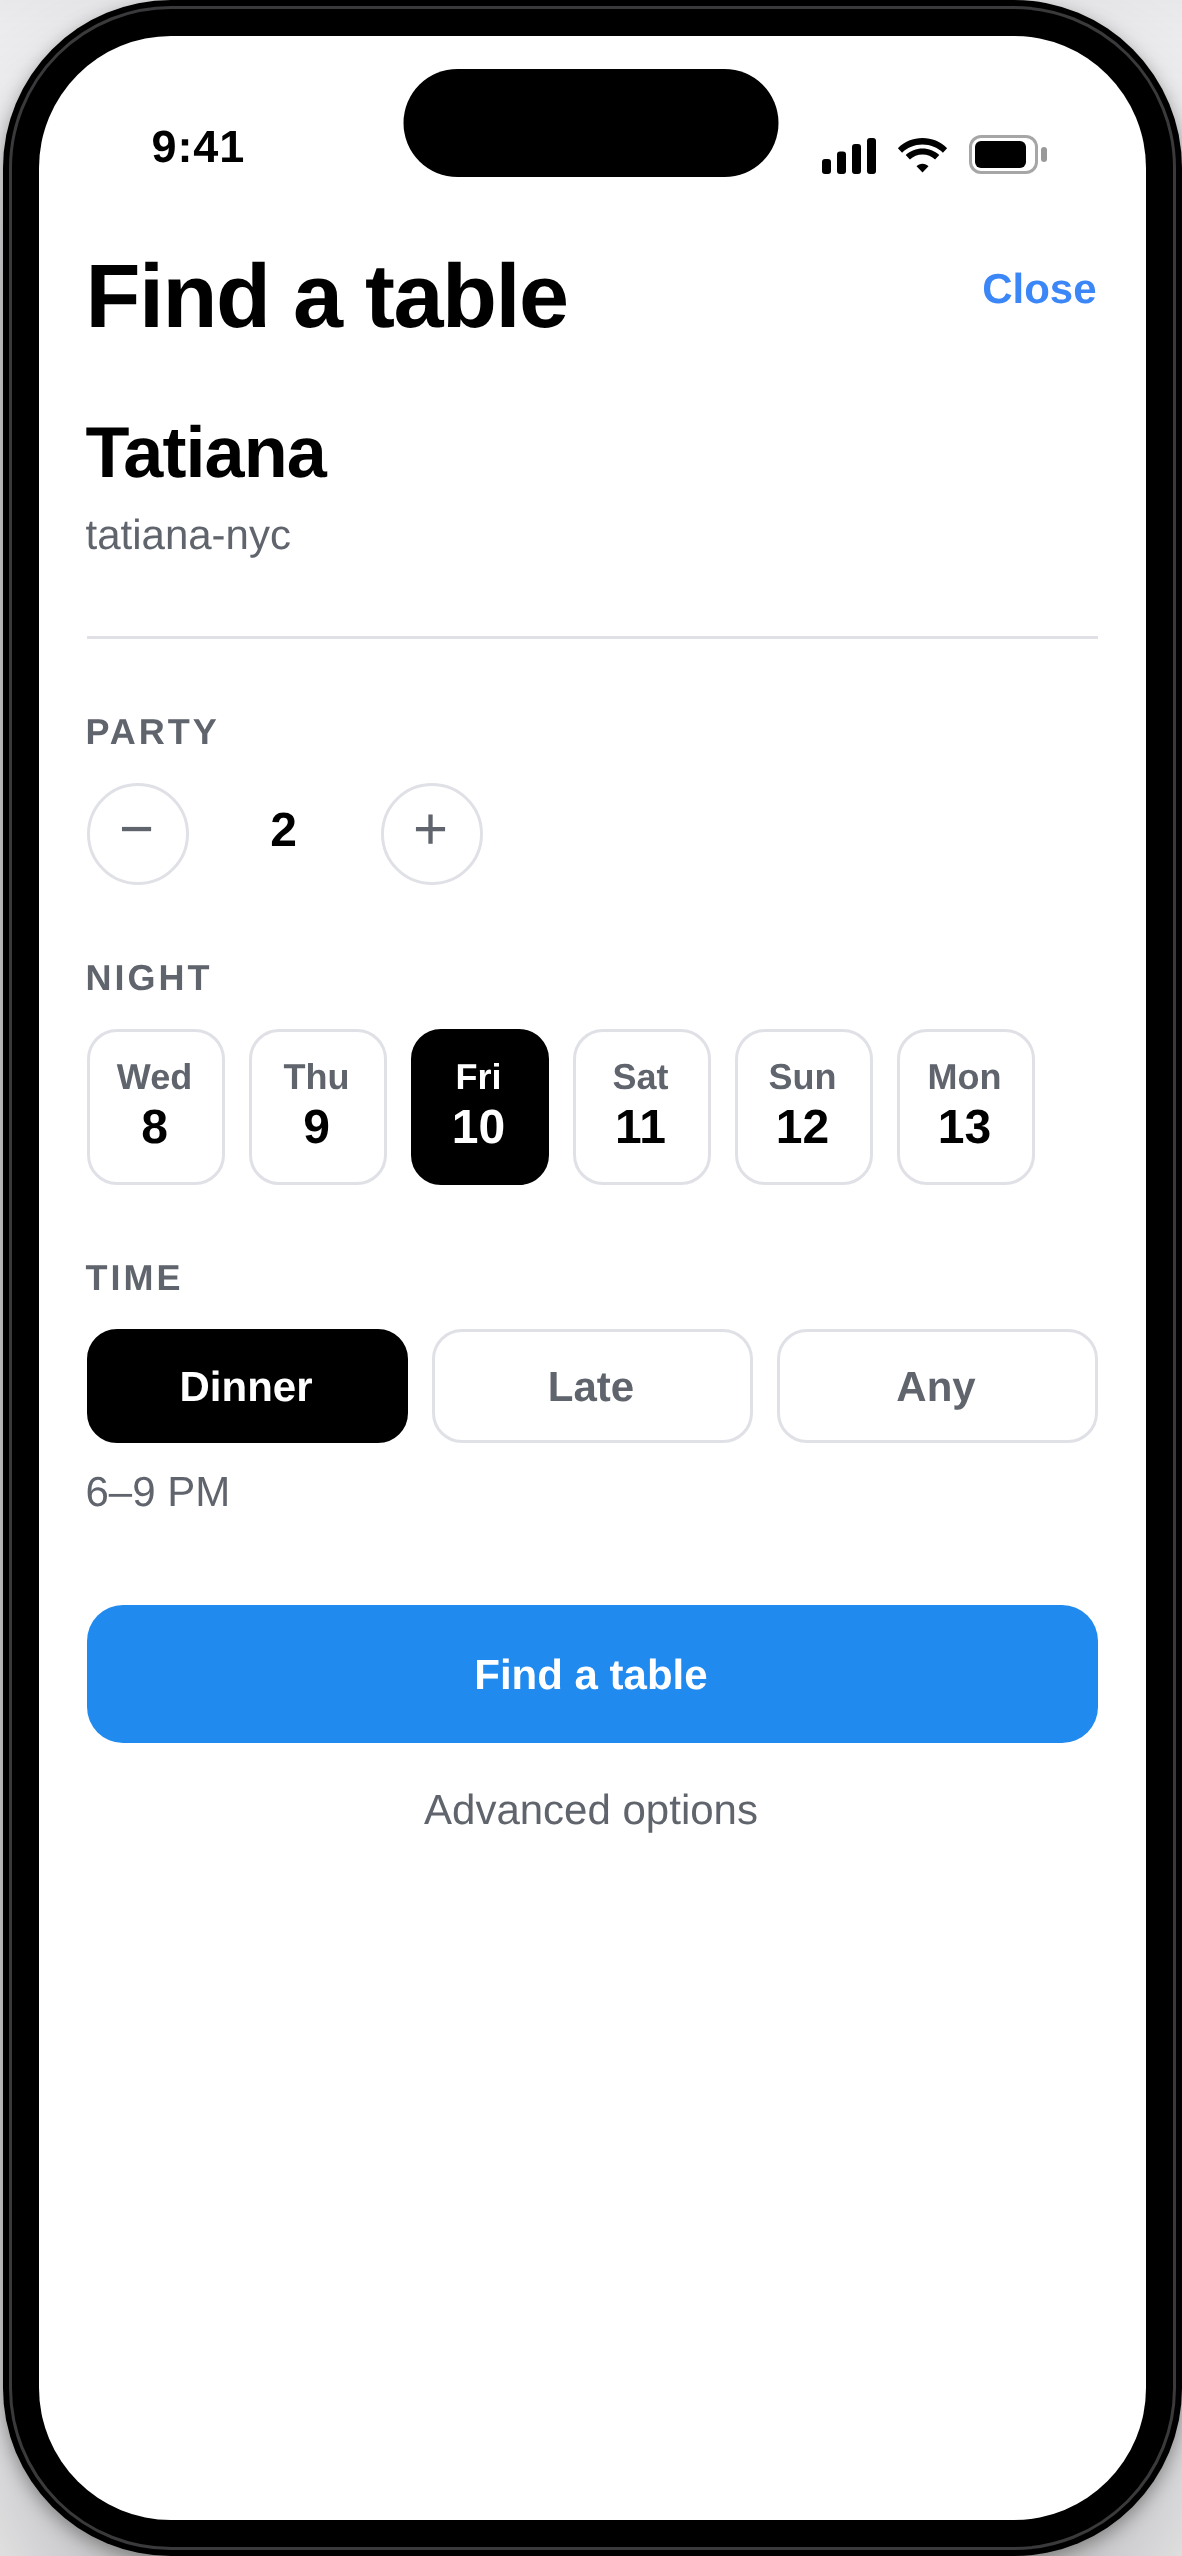Pick Sat 11 night

coord(641,1106)
